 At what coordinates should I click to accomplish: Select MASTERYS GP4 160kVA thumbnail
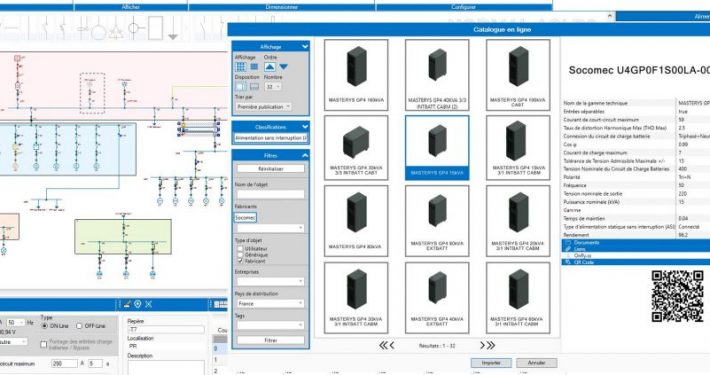tap(356, 75)
